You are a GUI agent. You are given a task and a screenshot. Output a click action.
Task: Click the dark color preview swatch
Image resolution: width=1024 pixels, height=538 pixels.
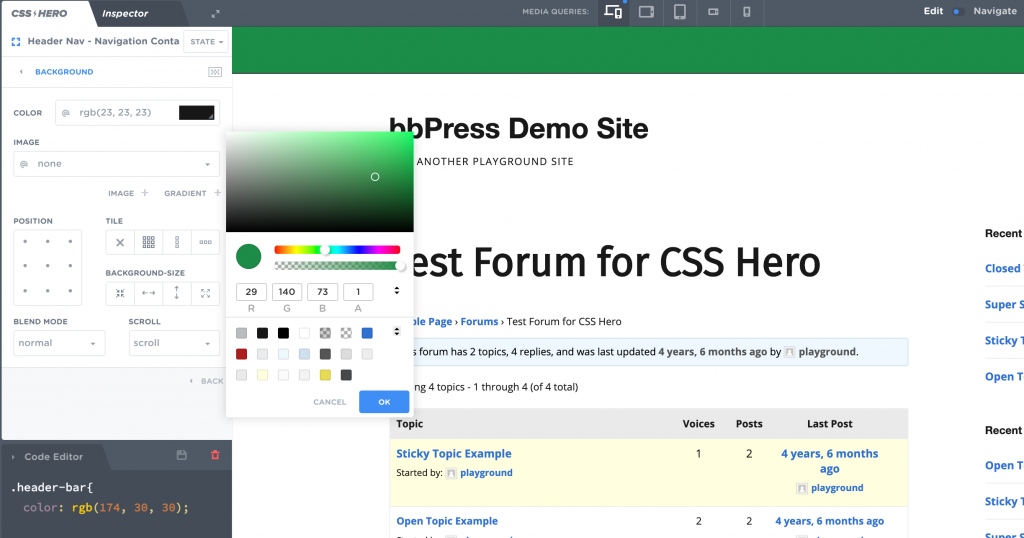coord(197,113)
